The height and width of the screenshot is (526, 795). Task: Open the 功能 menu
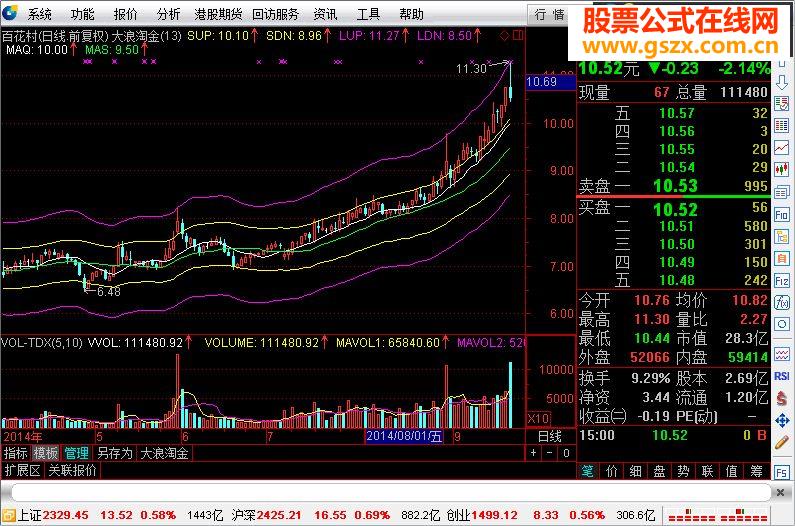(x=82, y=14)
